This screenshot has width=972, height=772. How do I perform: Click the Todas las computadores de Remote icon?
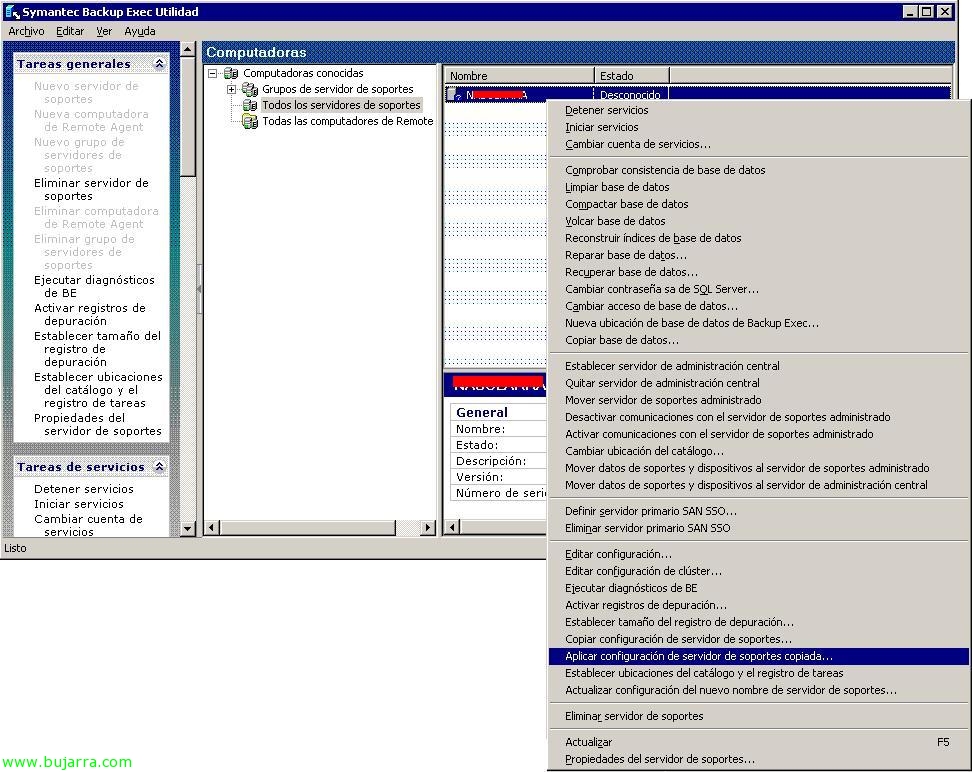pyautogui.click(x=250, y=122)
